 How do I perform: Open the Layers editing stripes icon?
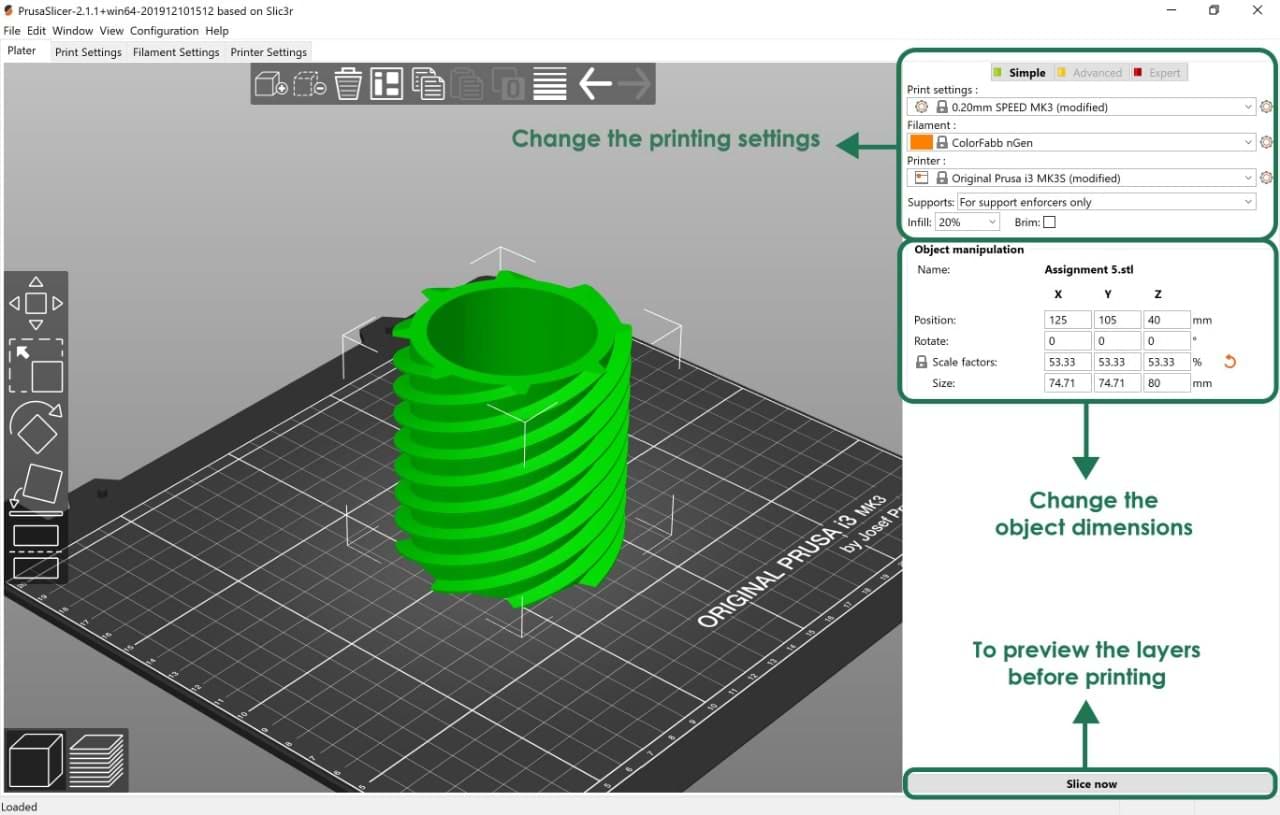pos(550,85)
